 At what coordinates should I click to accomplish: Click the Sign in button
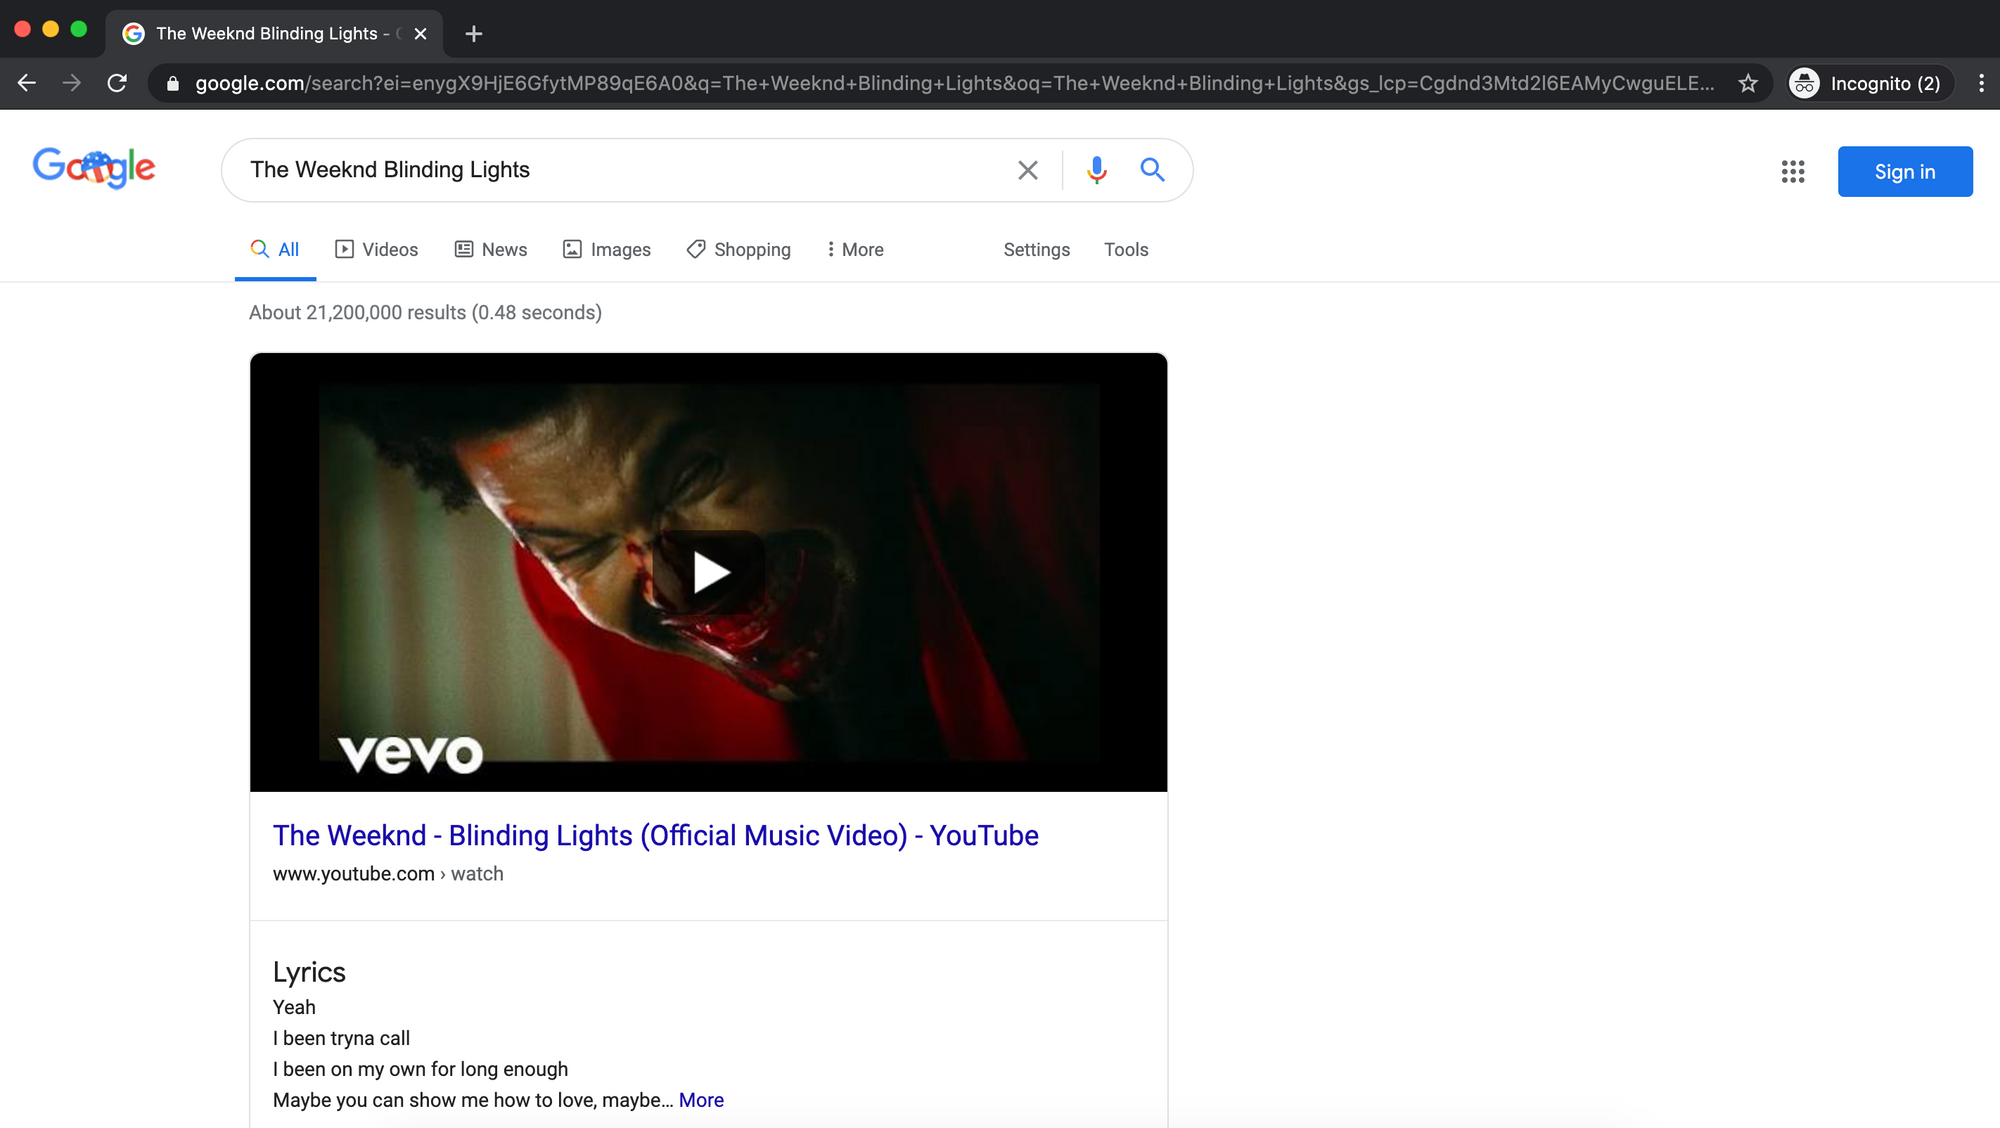(1905, 172)
